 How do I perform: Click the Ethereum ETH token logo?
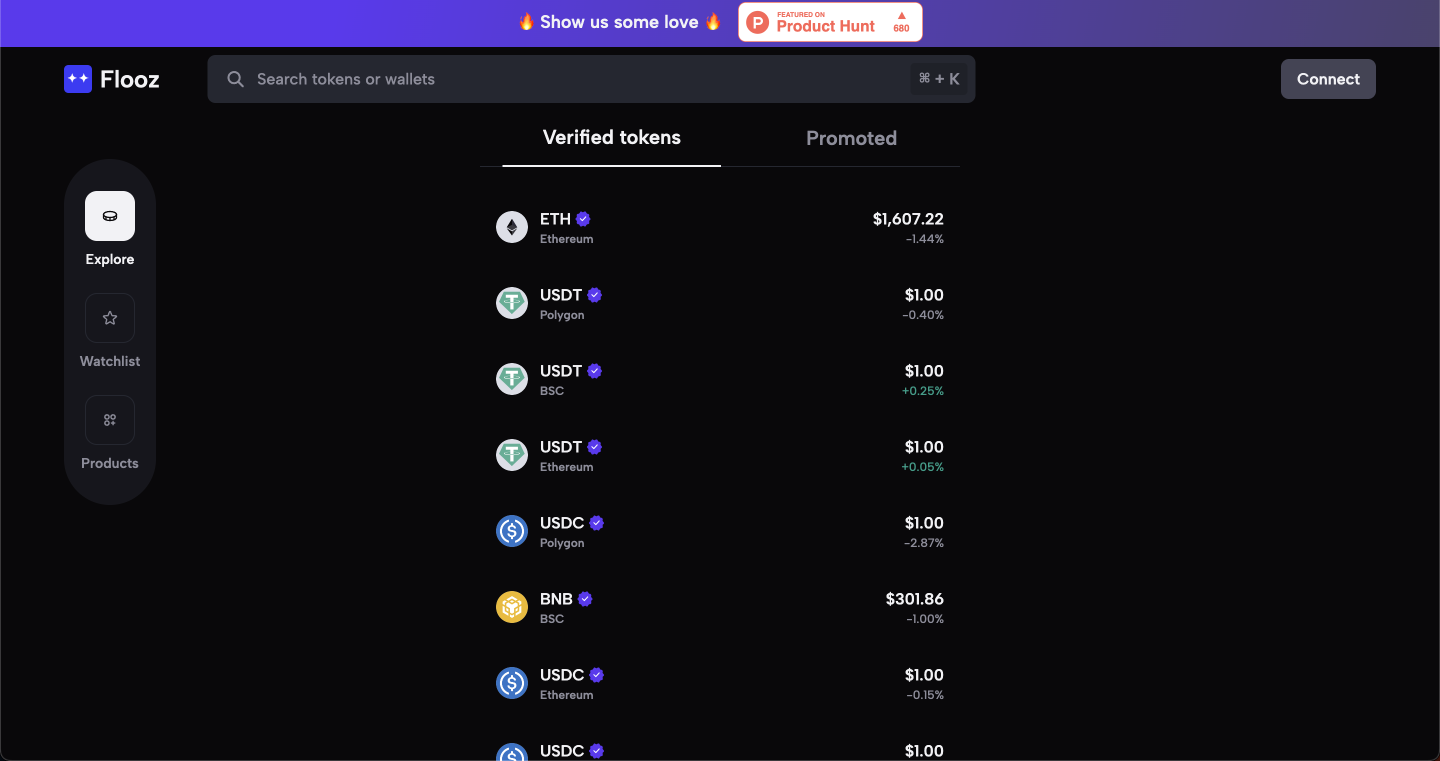pos(512,227)
